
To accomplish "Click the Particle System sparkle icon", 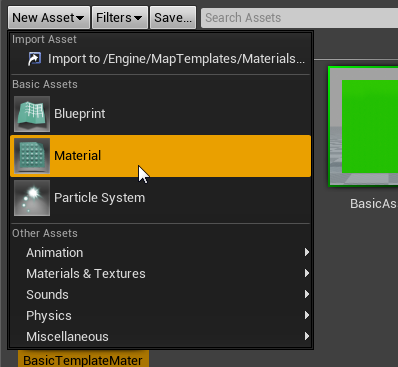I will click(x=32, y=198).
